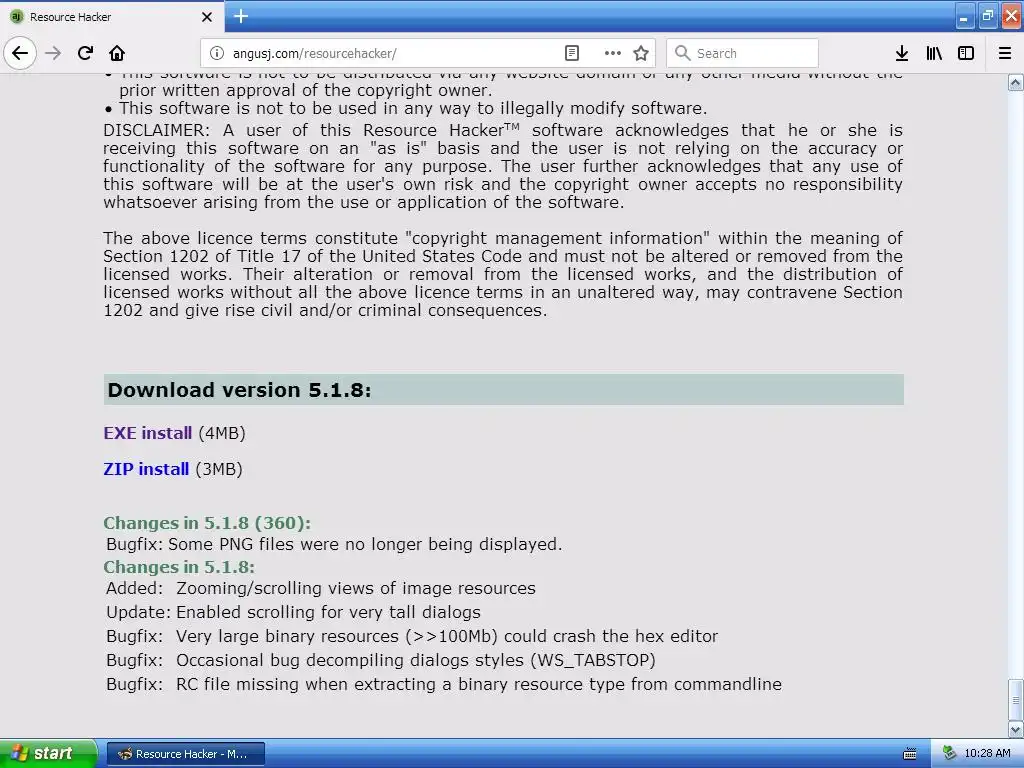Screen dimensions: 1024x768
Task: Open the page actions menu
Action: click(x=613, y=53)
